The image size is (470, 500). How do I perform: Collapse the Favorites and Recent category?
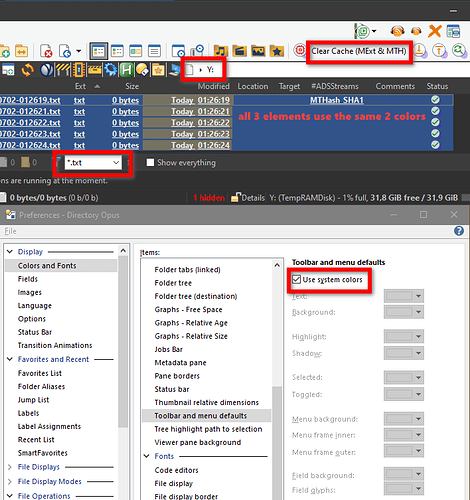point(10,359)
